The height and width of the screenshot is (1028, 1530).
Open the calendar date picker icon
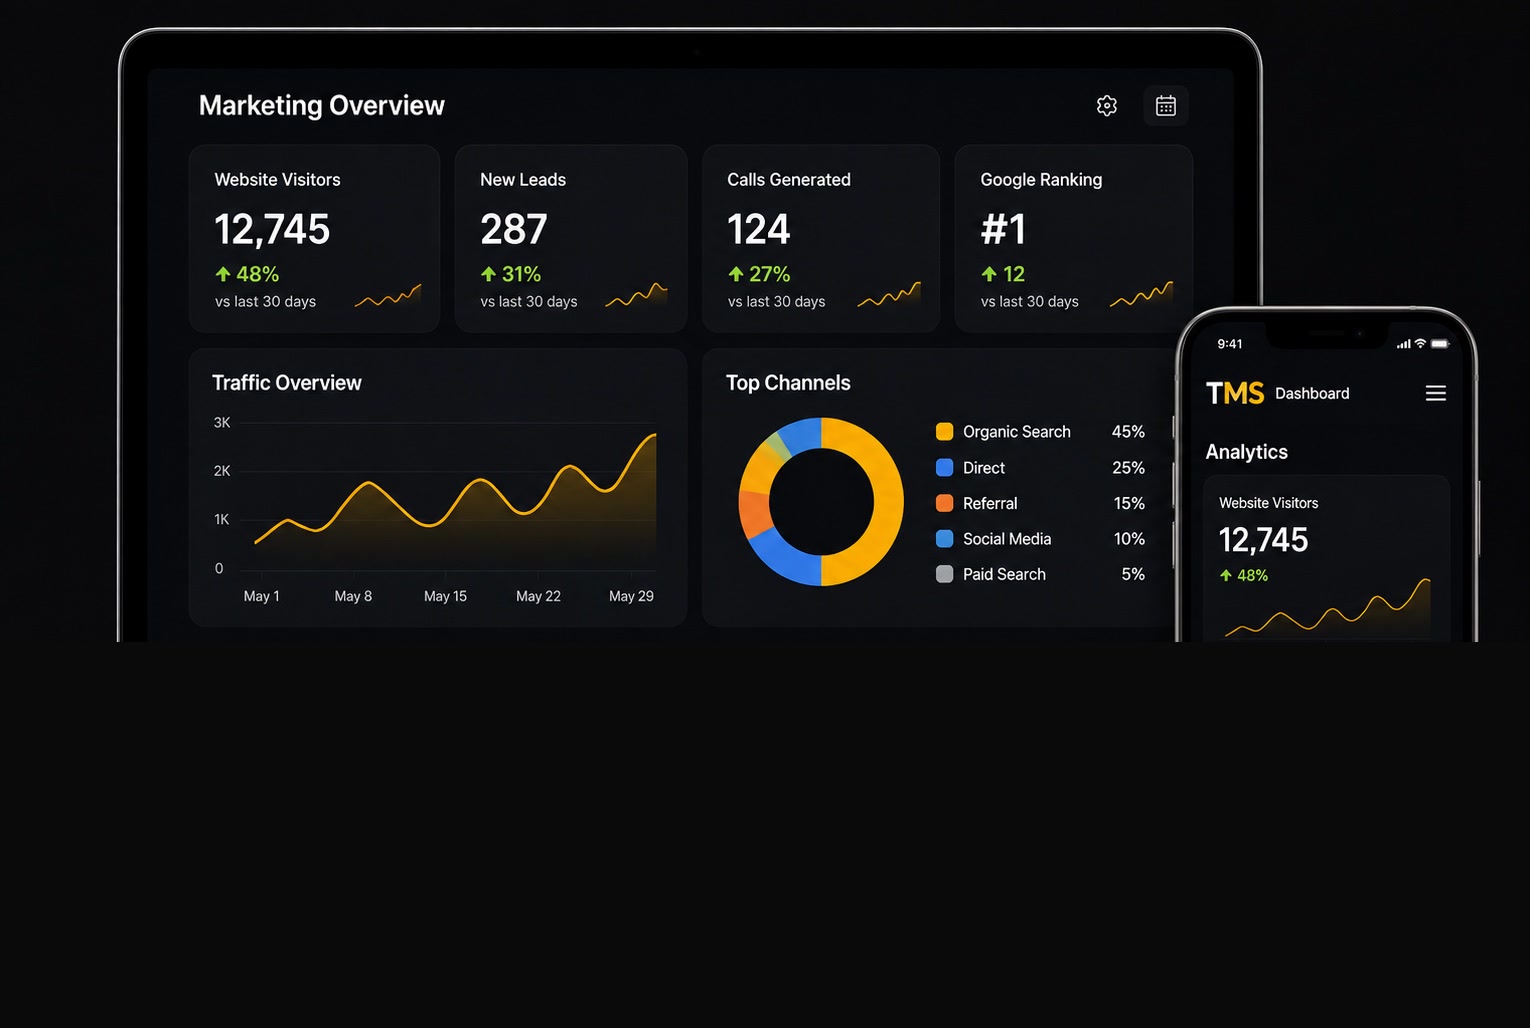[x=1166, y=106]
